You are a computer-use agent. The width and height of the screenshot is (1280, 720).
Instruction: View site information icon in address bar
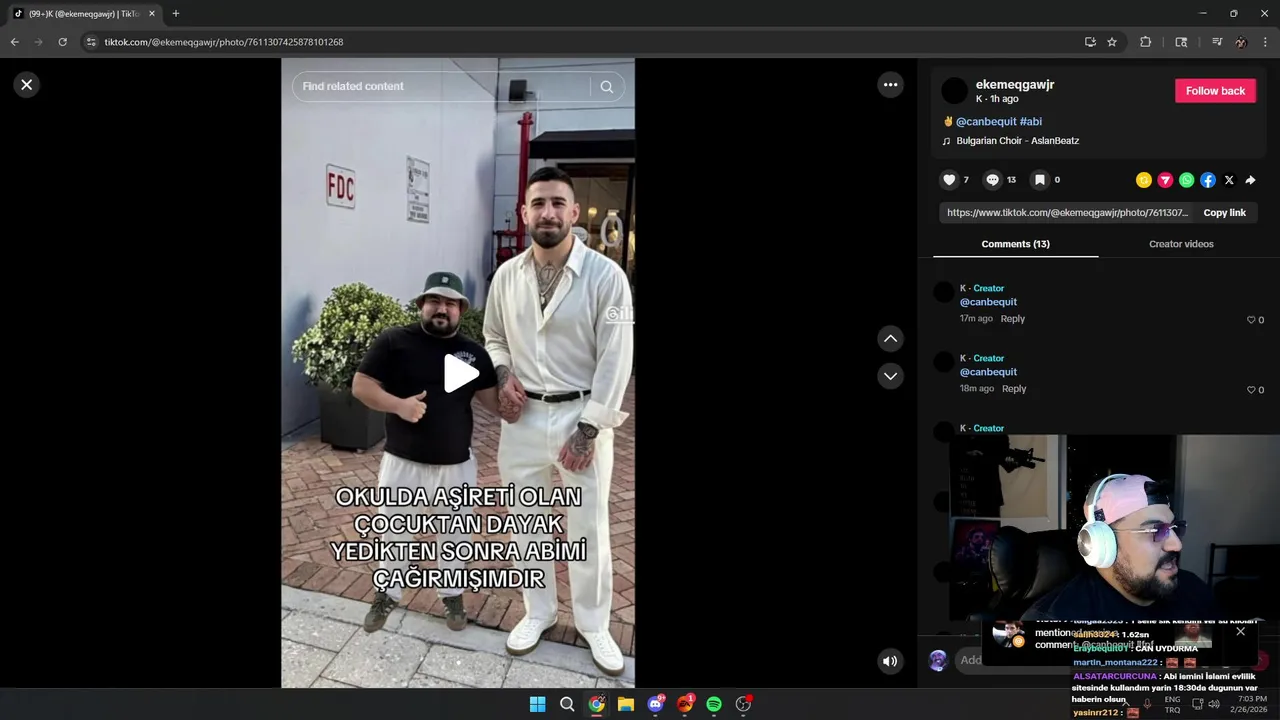coord(91,42)
